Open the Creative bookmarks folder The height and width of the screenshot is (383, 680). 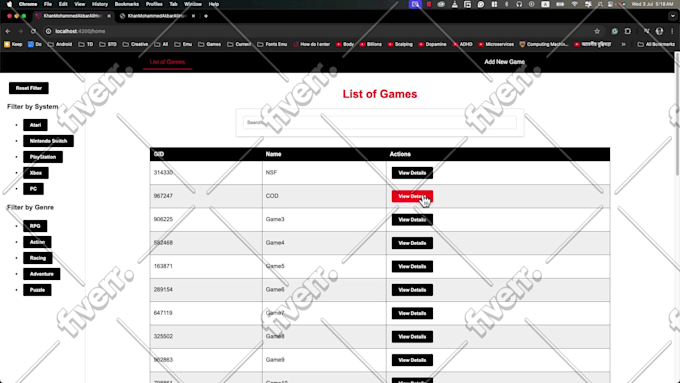[x=135, y=44]
